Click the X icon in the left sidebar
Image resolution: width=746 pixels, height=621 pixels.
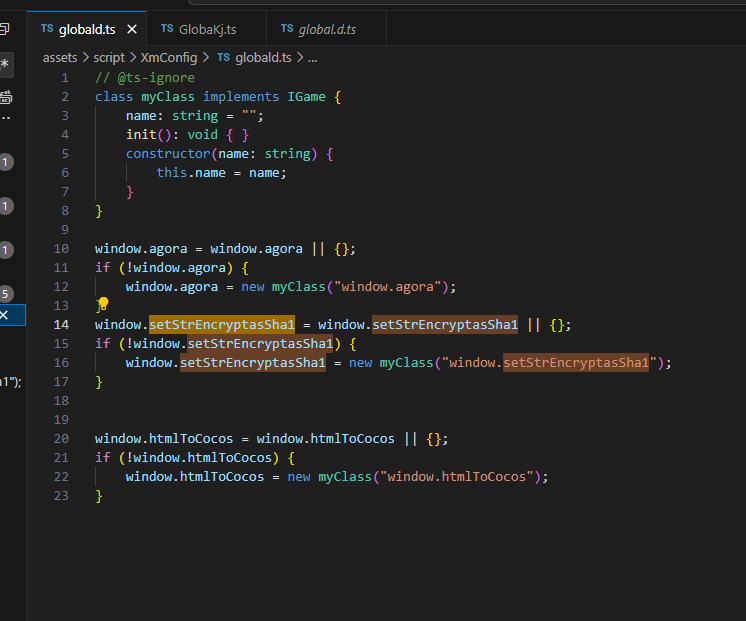click(x=4, y=315)
